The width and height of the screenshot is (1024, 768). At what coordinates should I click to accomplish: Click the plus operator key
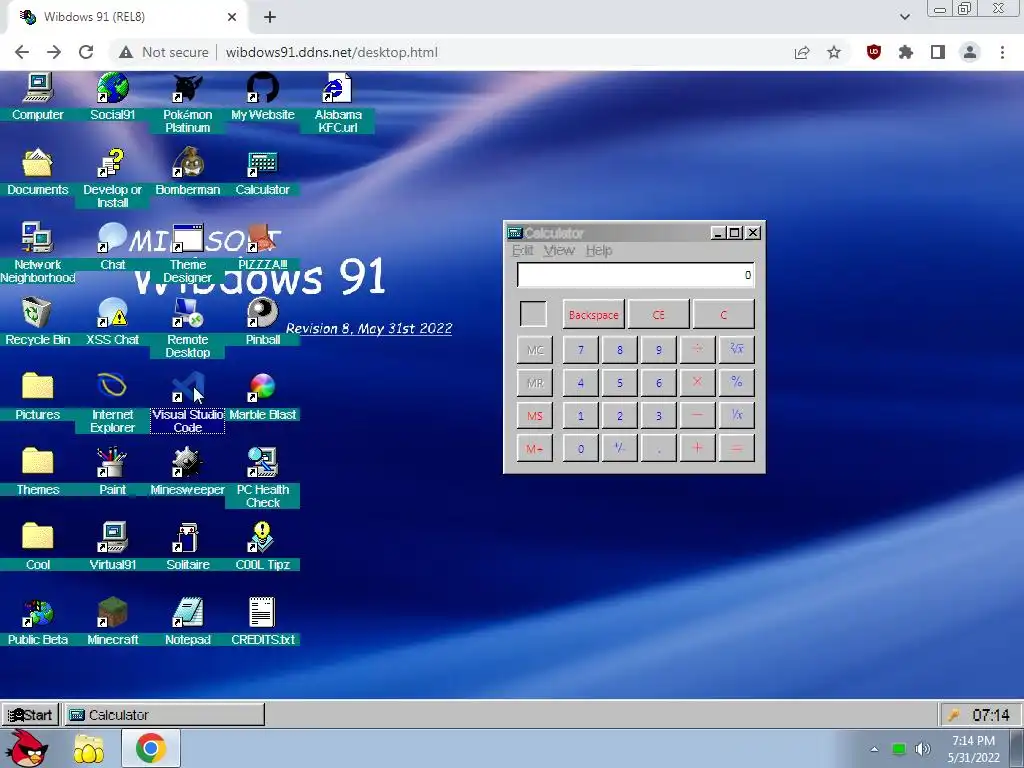[697, 449]
